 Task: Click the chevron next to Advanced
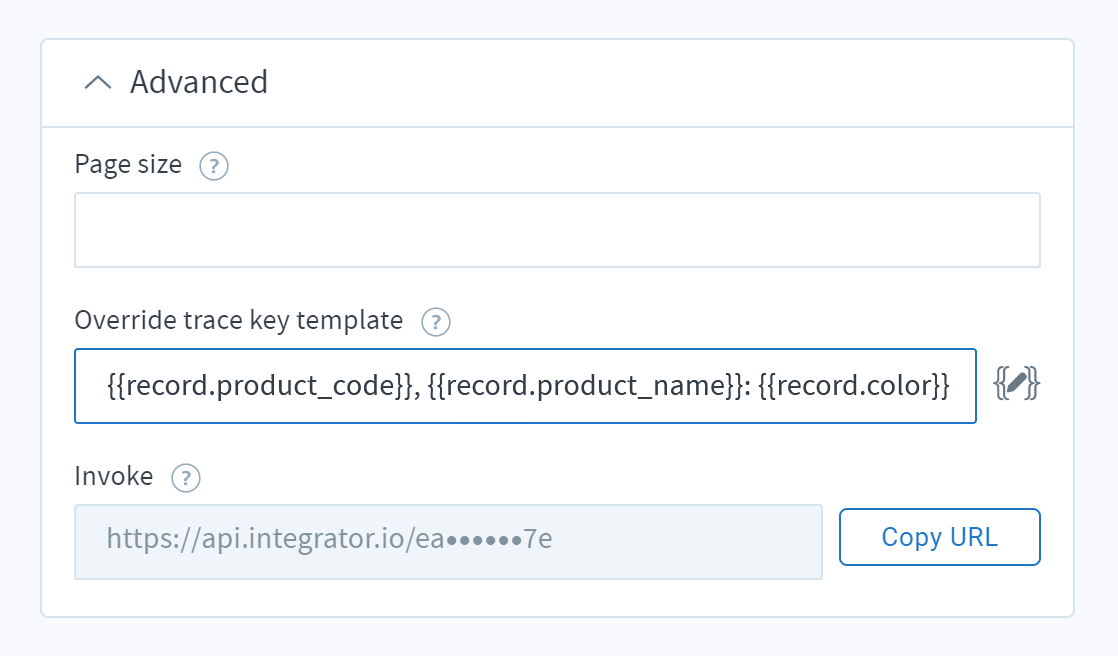(97, 83)
